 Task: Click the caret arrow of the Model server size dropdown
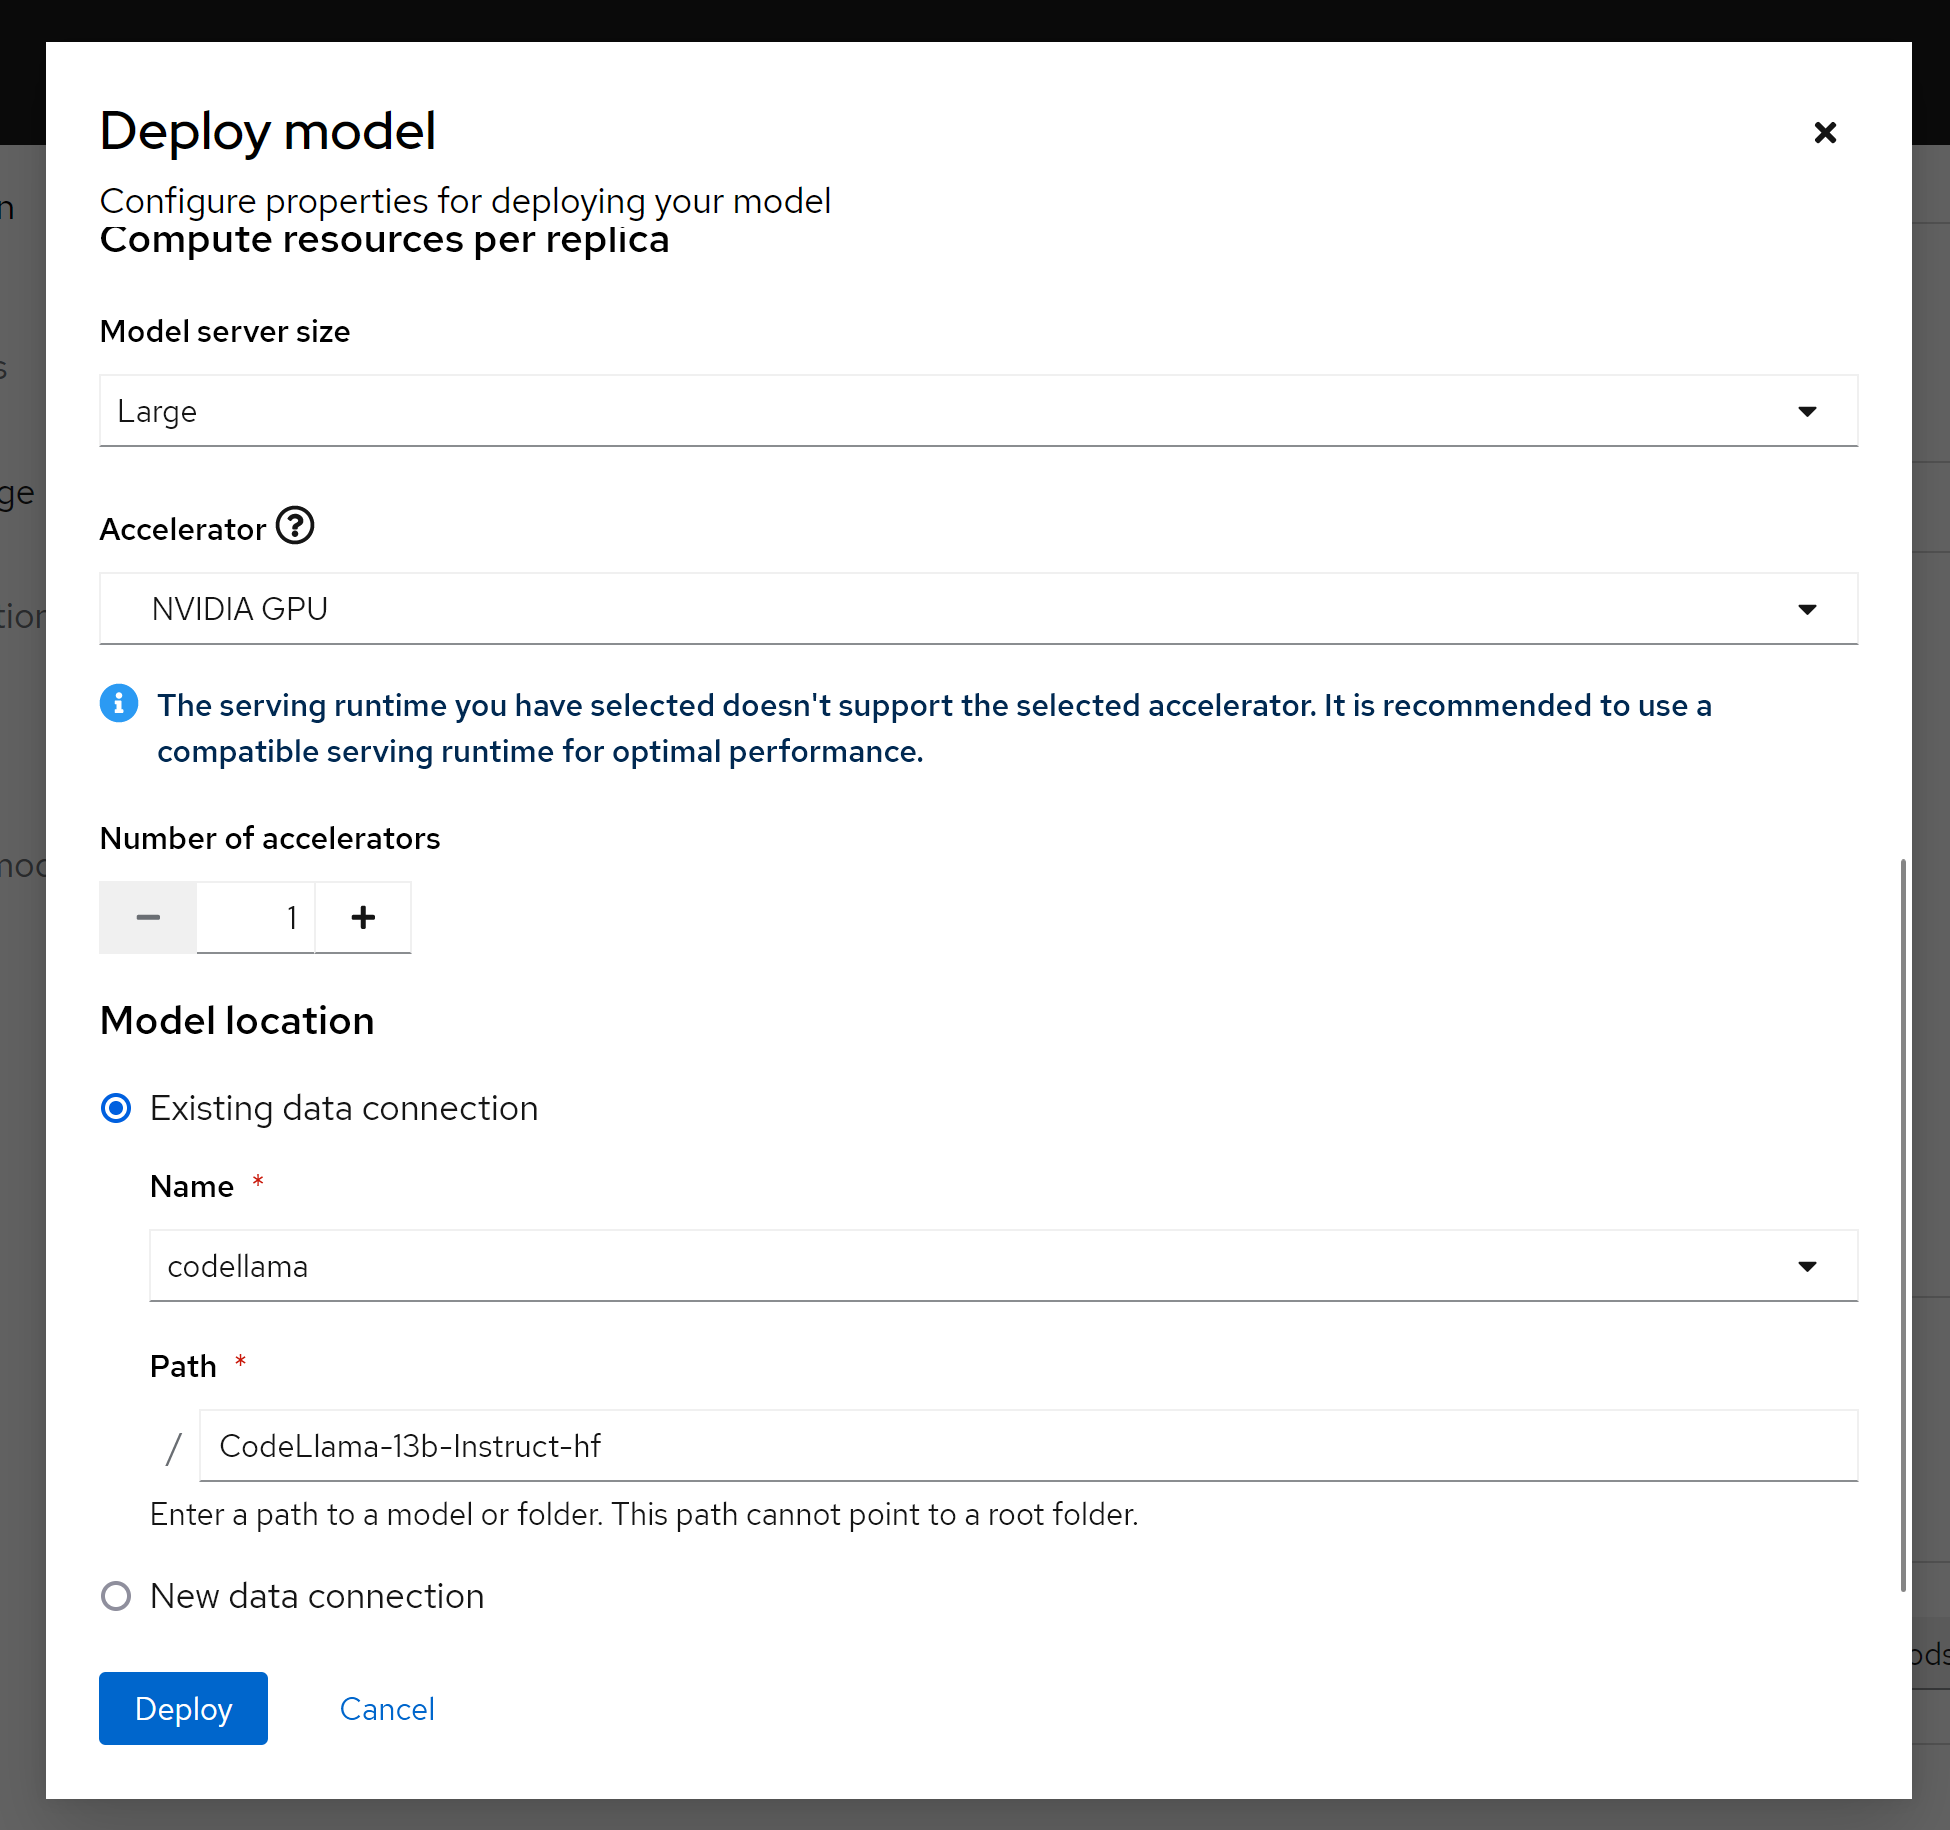coord(1806,411)
